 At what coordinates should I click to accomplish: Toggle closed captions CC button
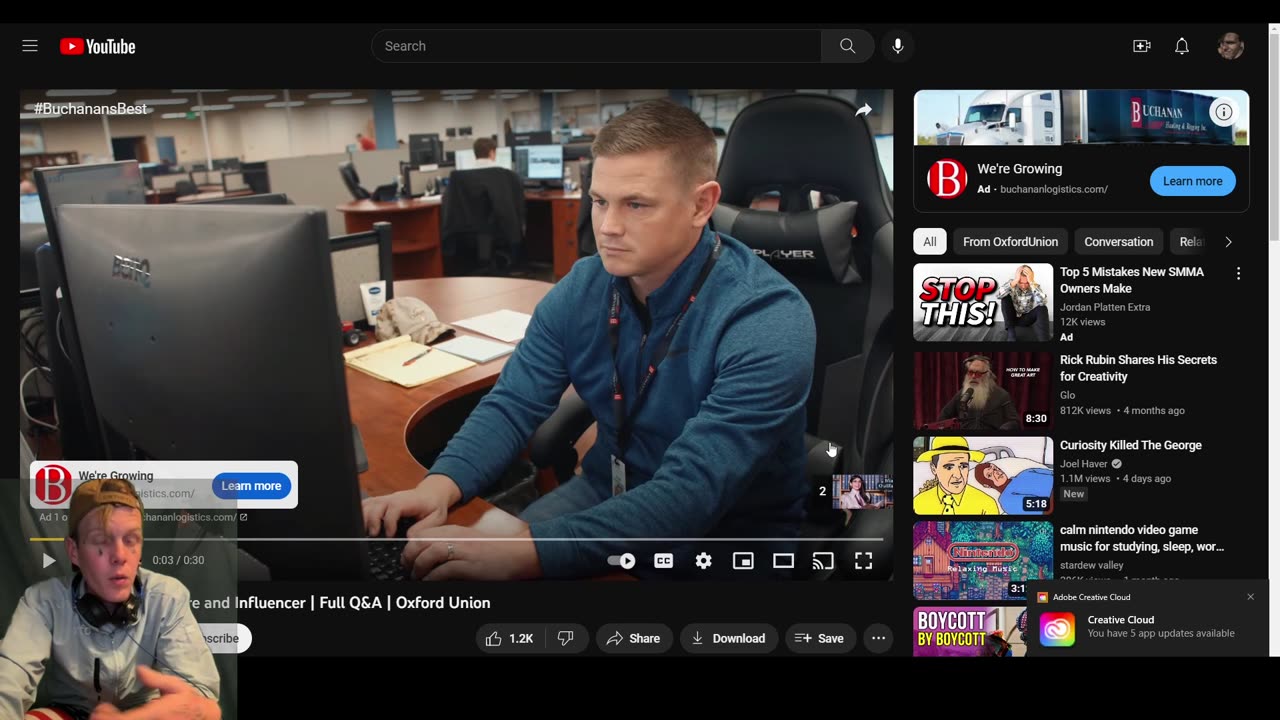[663, 561]
